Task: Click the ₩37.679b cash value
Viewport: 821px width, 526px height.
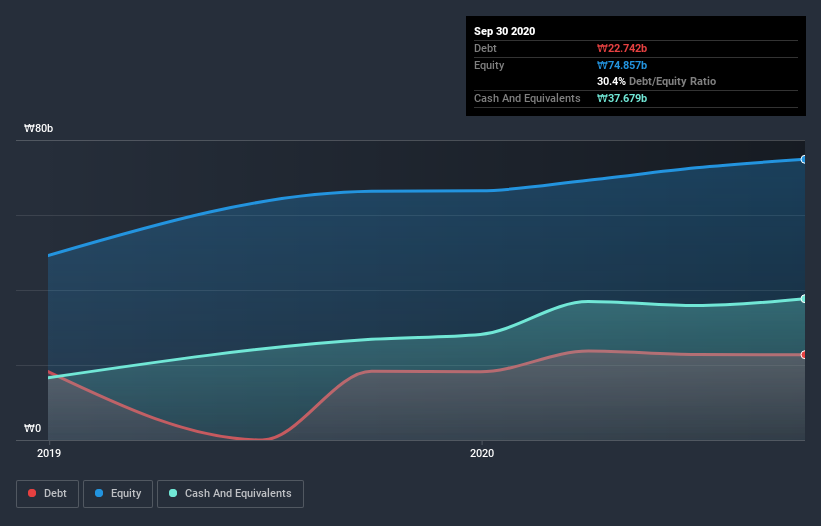Action: tap(622, 98)
